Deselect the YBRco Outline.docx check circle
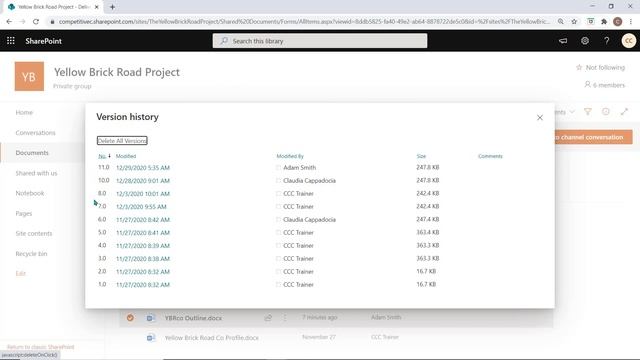This screenshot has width=640, height=360. (x=130, y=318)
